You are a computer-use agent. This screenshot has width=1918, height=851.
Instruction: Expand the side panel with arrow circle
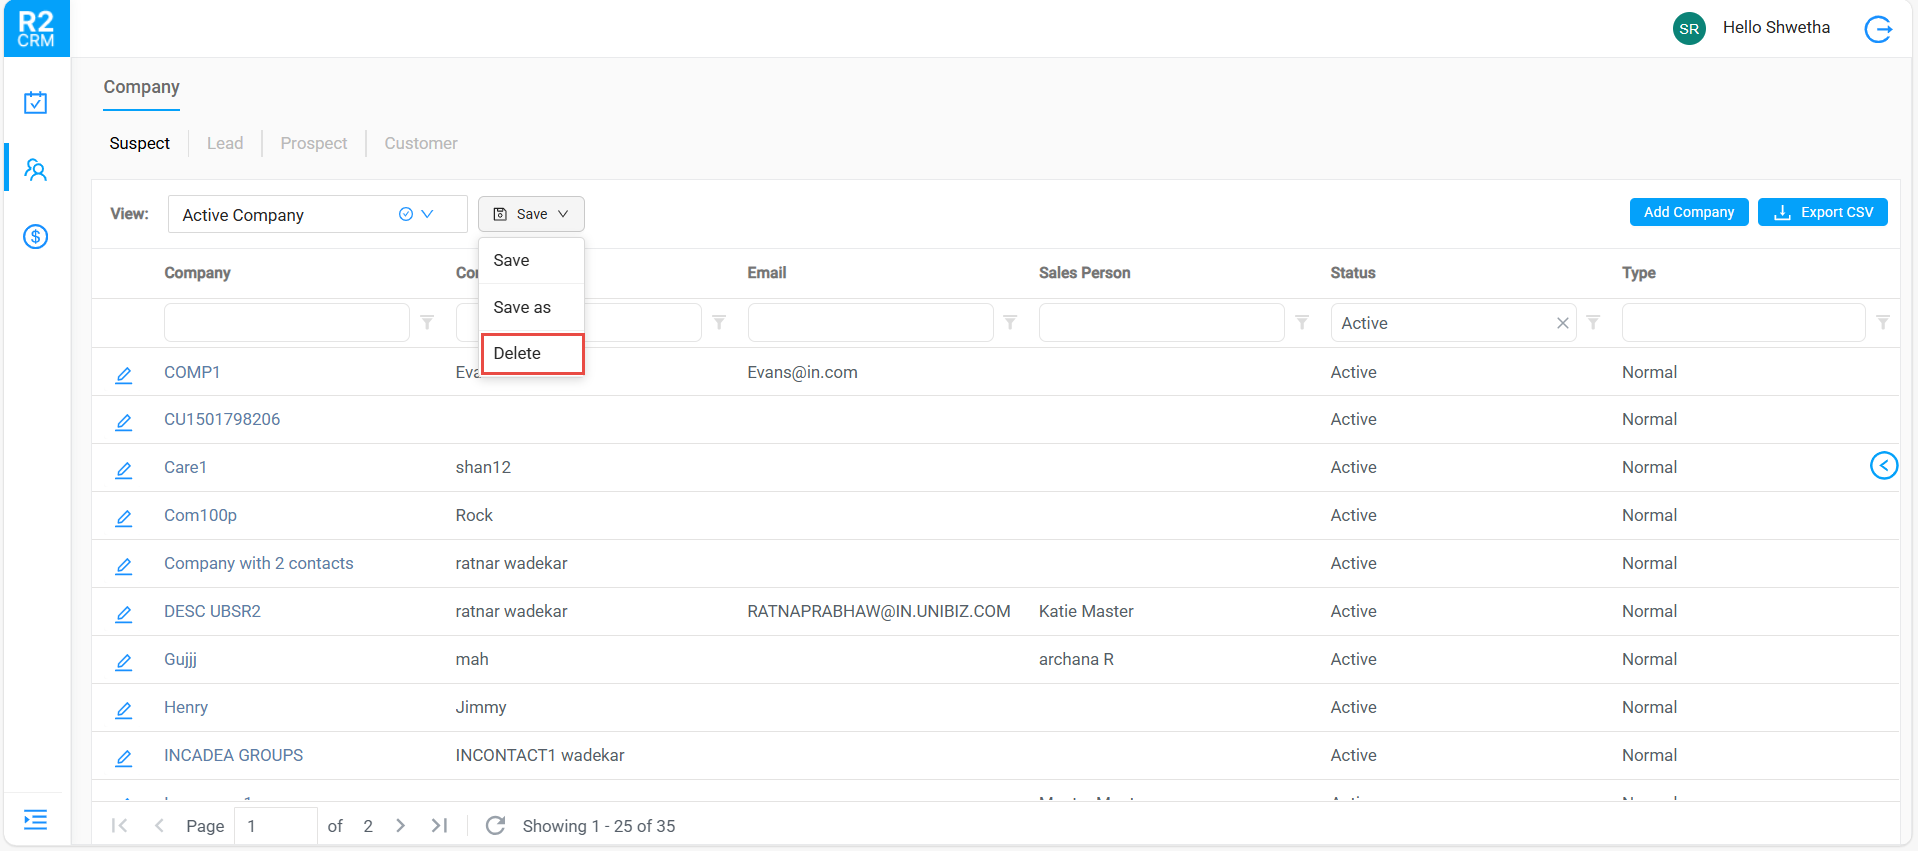(1883, 466)
